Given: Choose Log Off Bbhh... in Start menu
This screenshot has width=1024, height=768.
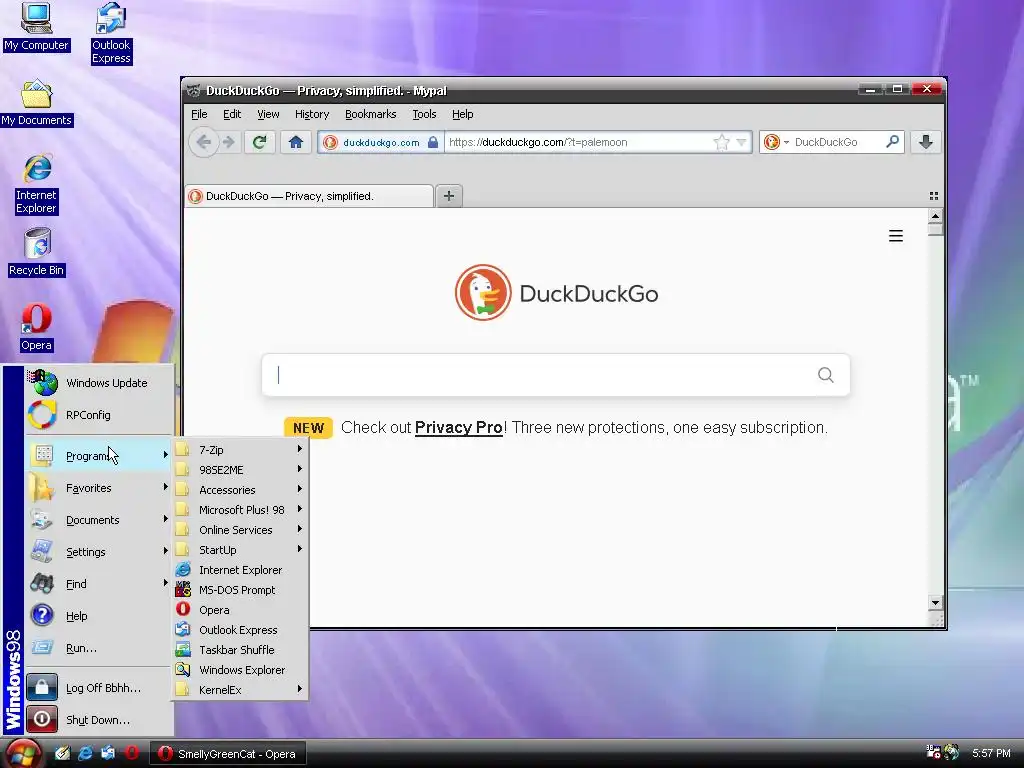Looking at the screenshot, I should (x=99, y=688).
